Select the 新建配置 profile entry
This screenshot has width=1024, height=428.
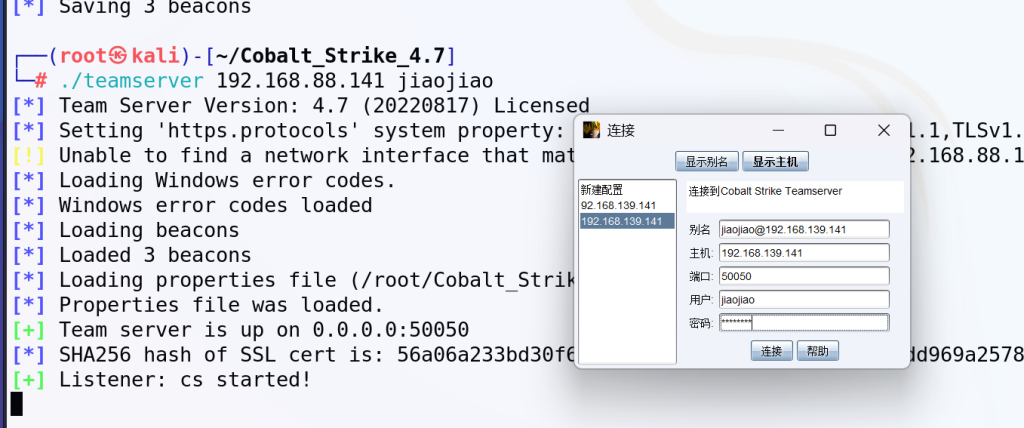point(627,190)
